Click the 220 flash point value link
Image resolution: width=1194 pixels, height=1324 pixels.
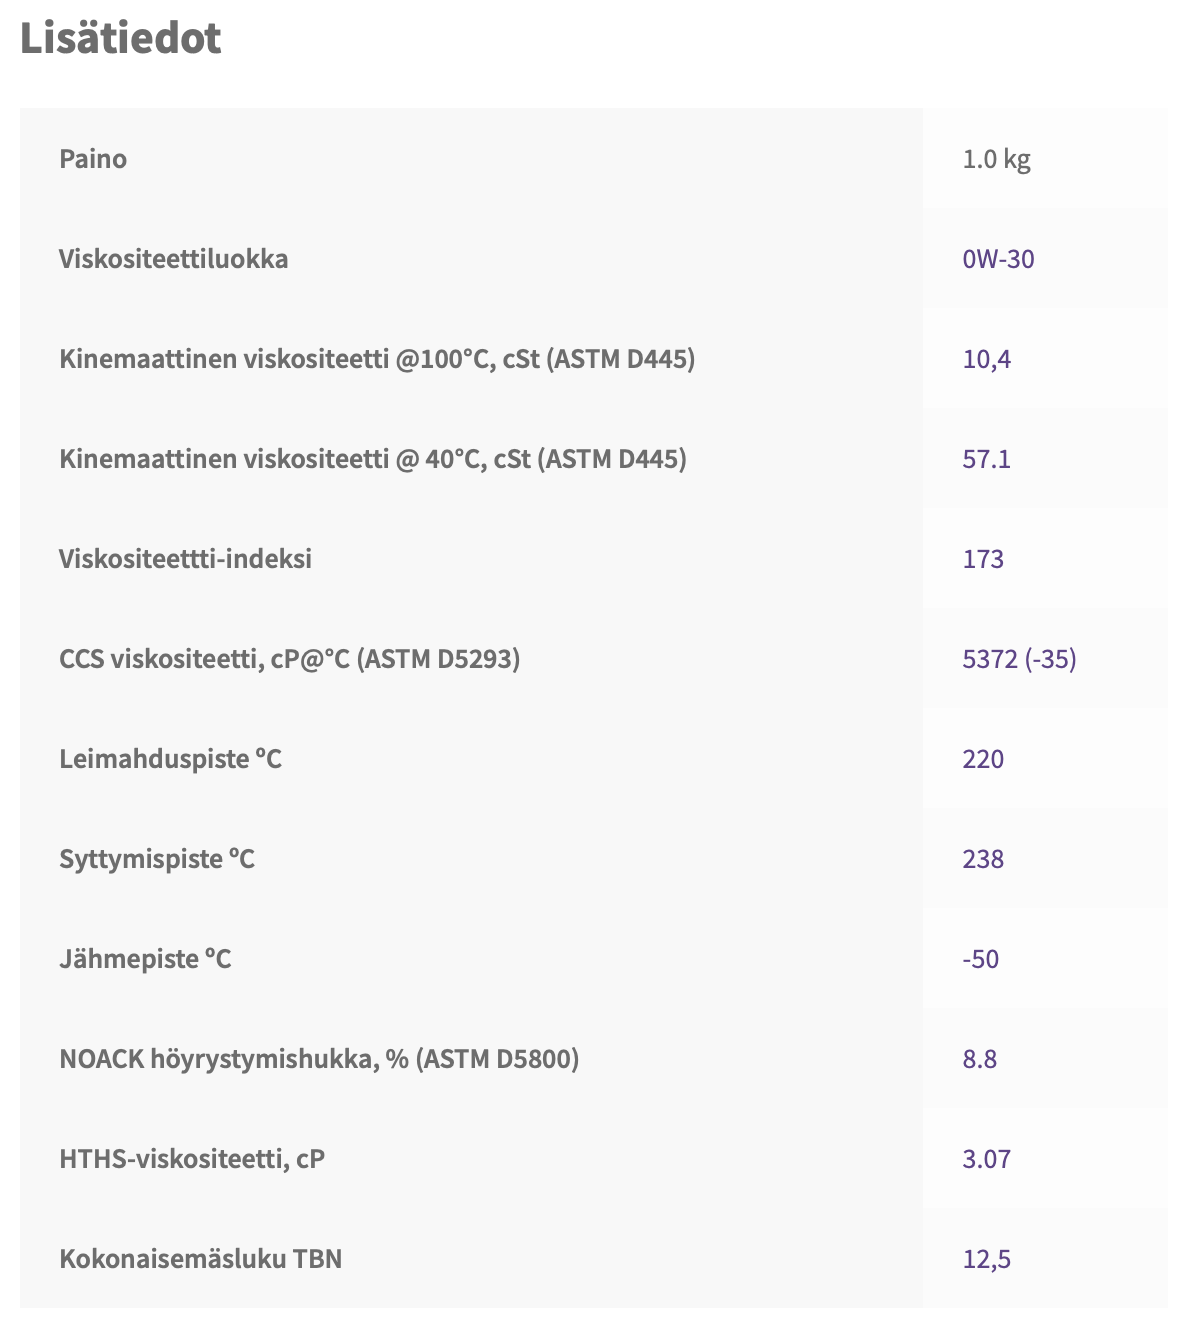coord(983,759)
